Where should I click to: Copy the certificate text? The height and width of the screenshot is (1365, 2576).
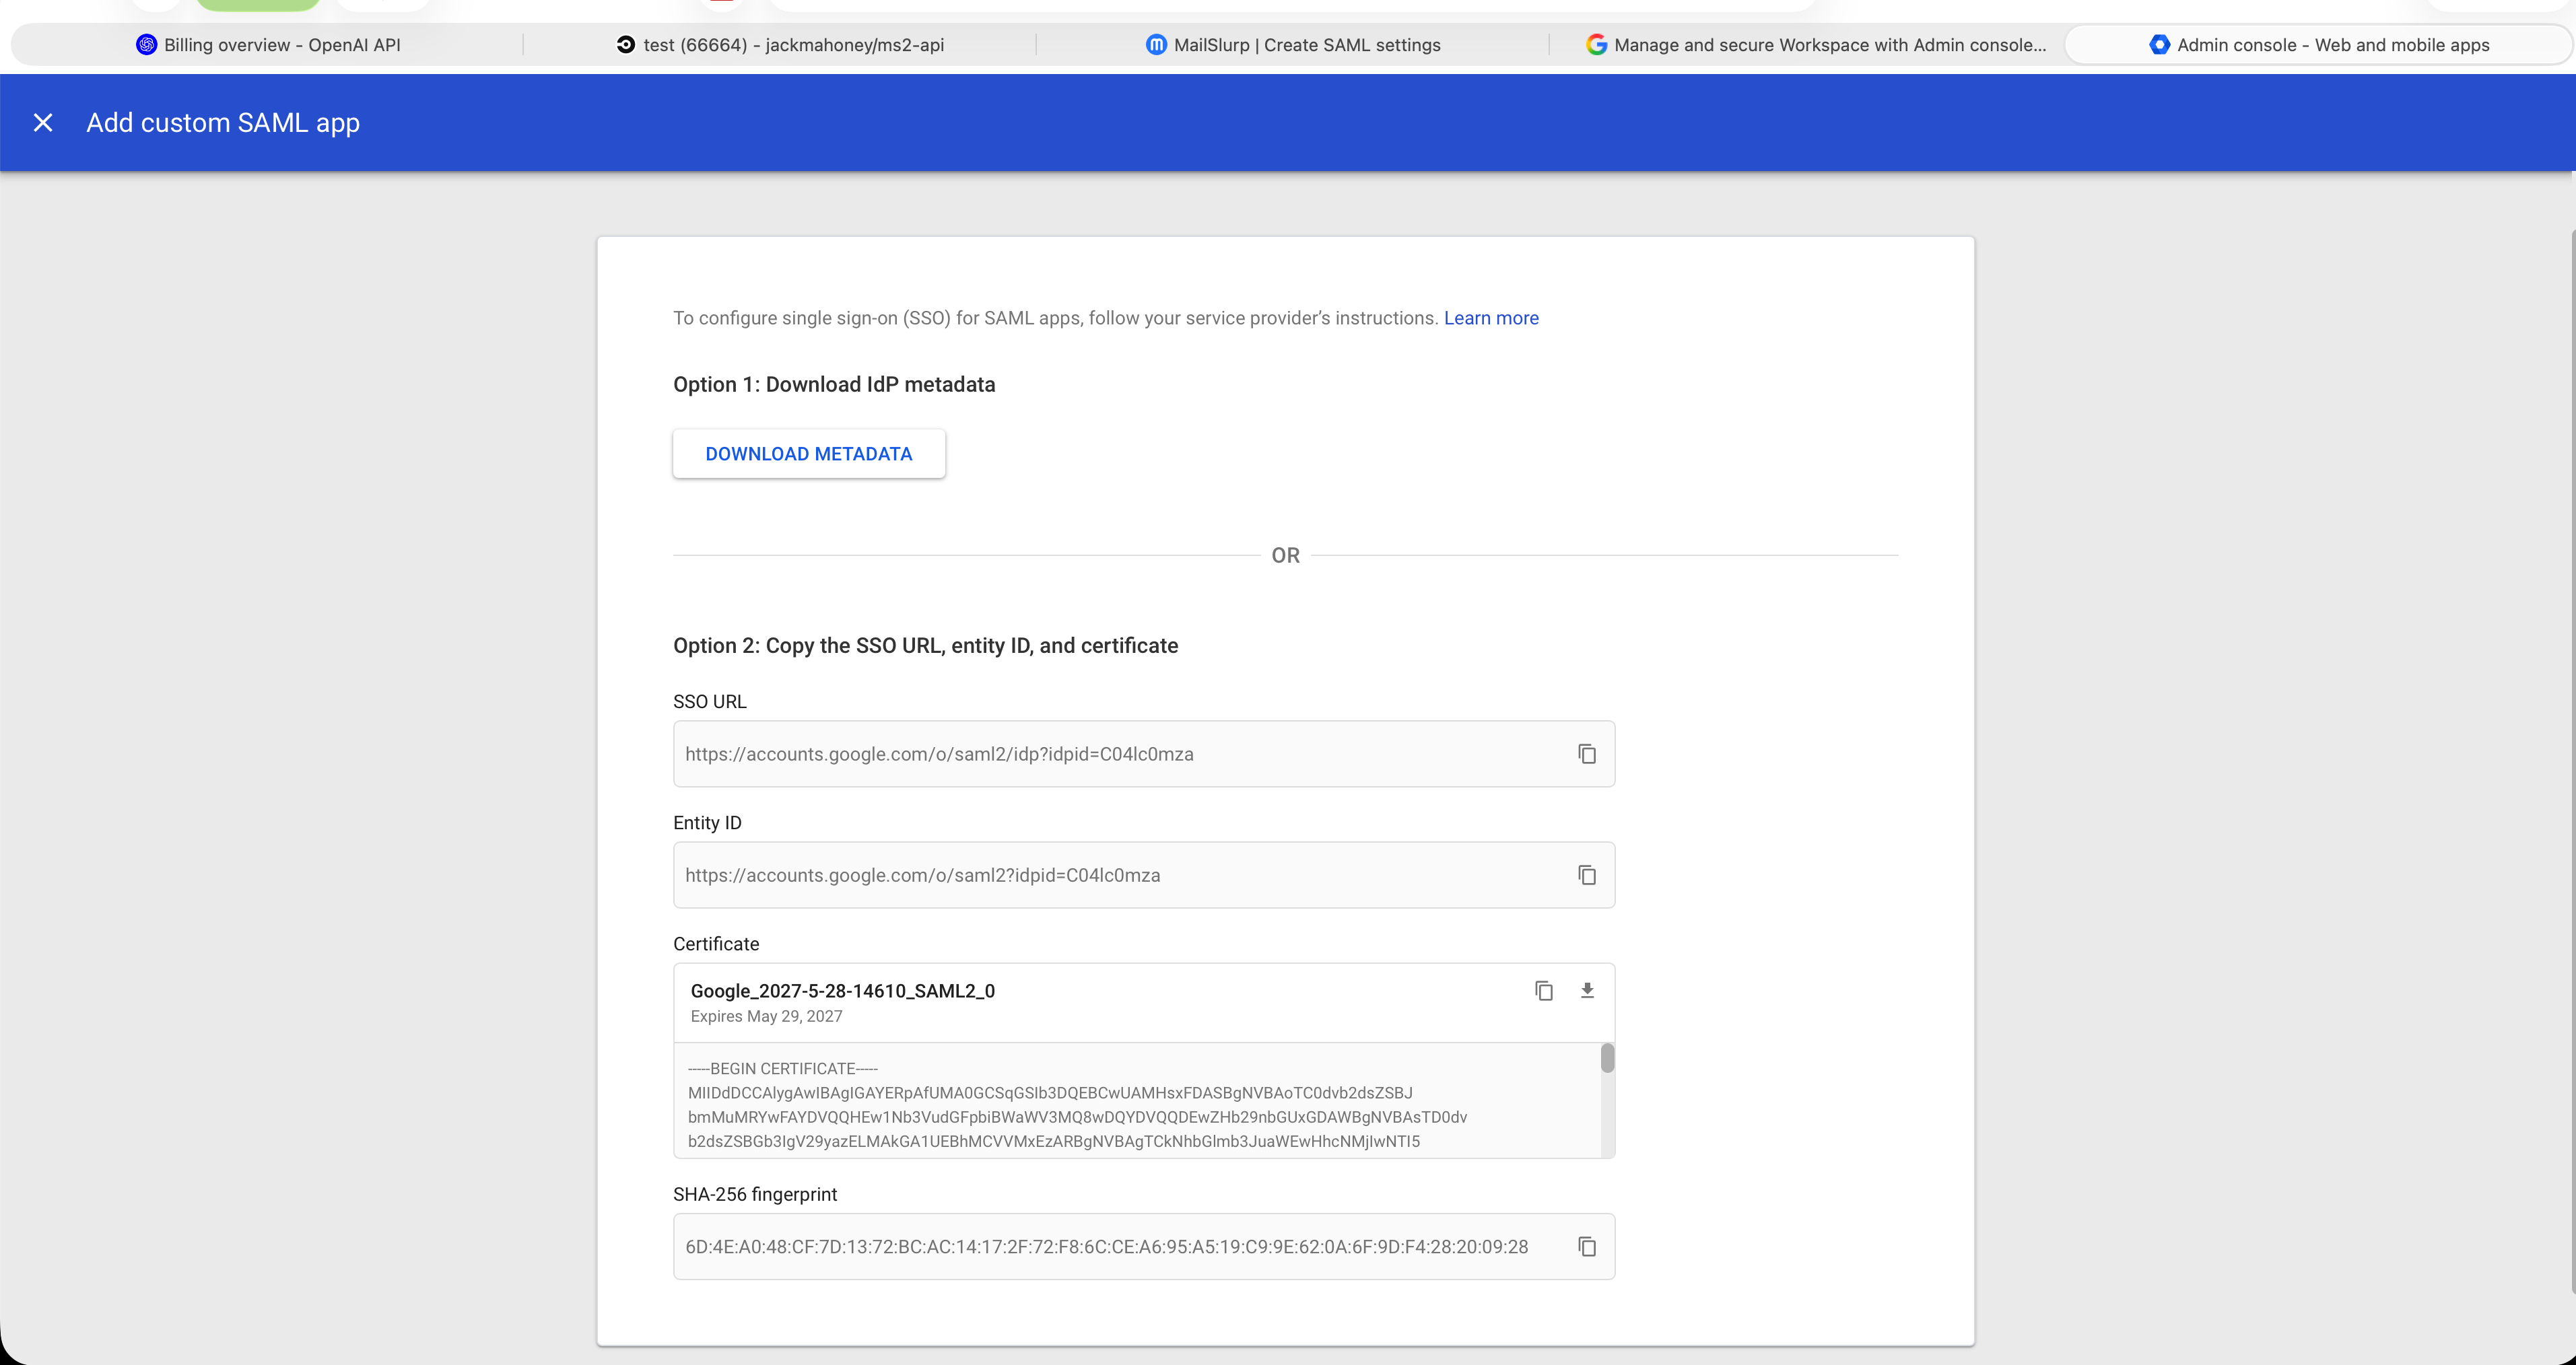[1543, 991]
